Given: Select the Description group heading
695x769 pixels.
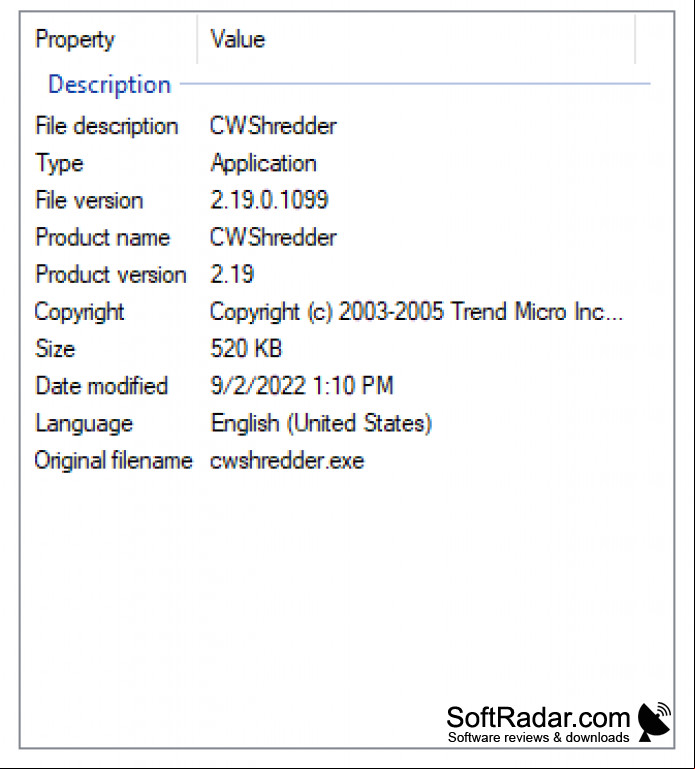Looking at the screenshot, I should pyautogui.click(x=109, y=84).
